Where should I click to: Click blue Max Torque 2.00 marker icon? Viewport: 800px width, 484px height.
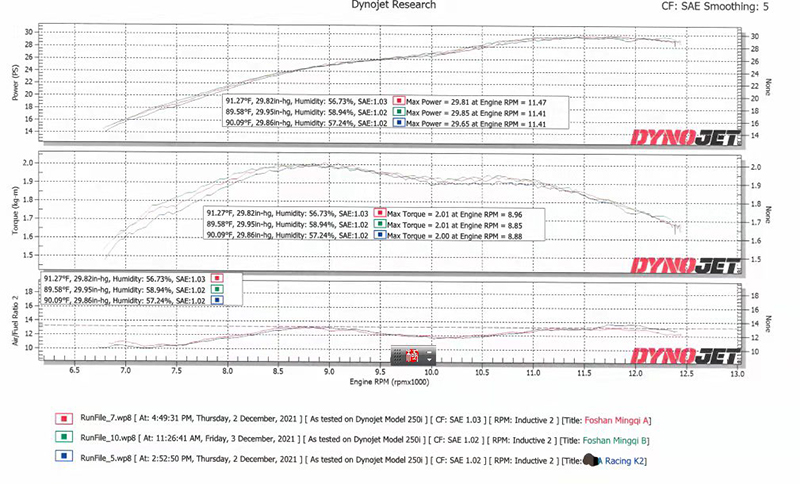383,236
